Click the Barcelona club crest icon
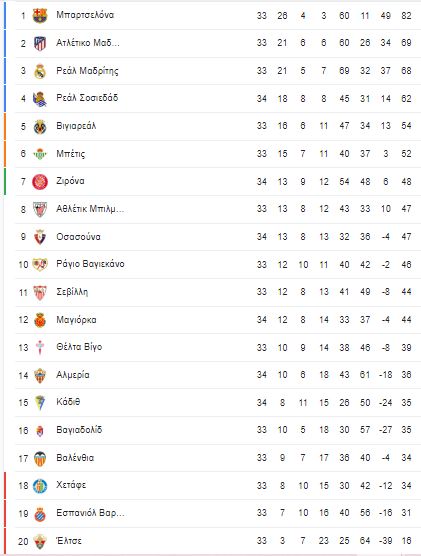Viewport: 421px width, 556px height. coord(40,16)
